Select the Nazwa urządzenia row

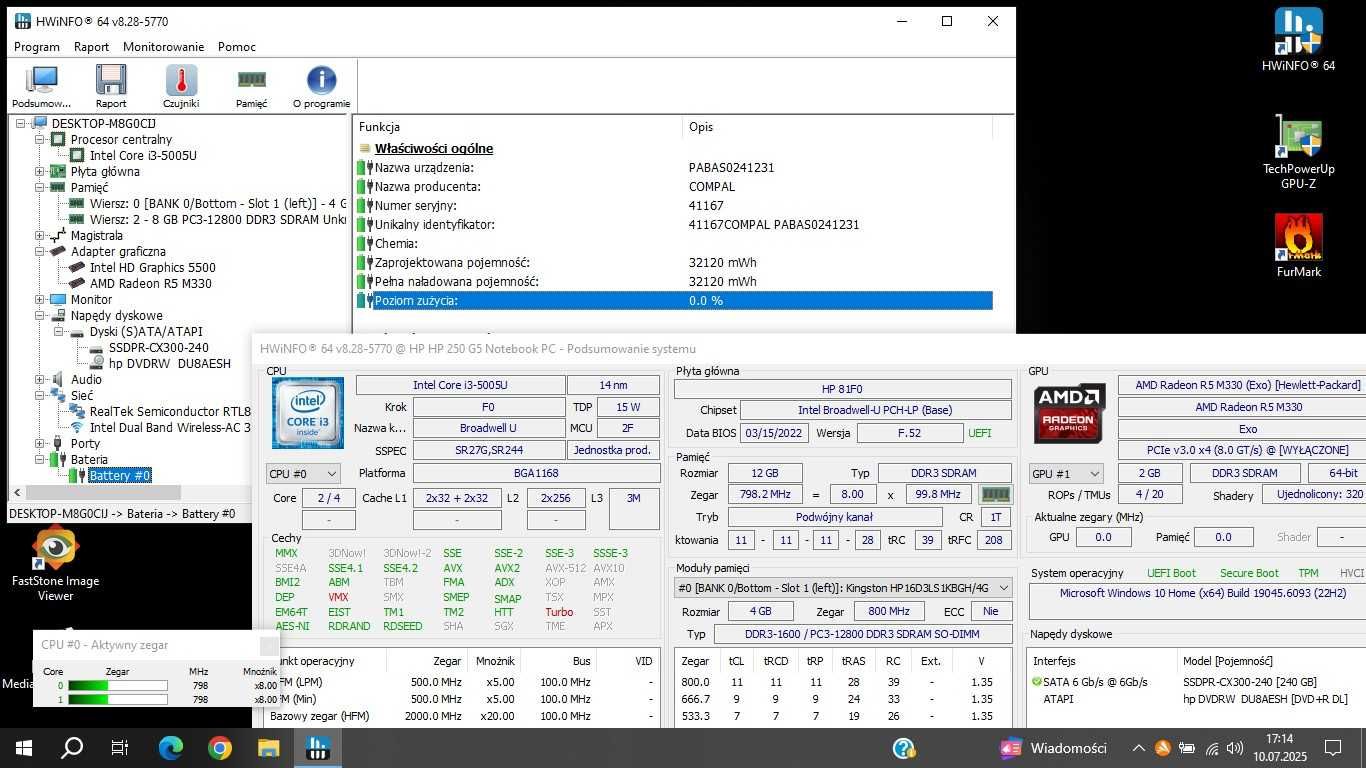click(674, 167)
